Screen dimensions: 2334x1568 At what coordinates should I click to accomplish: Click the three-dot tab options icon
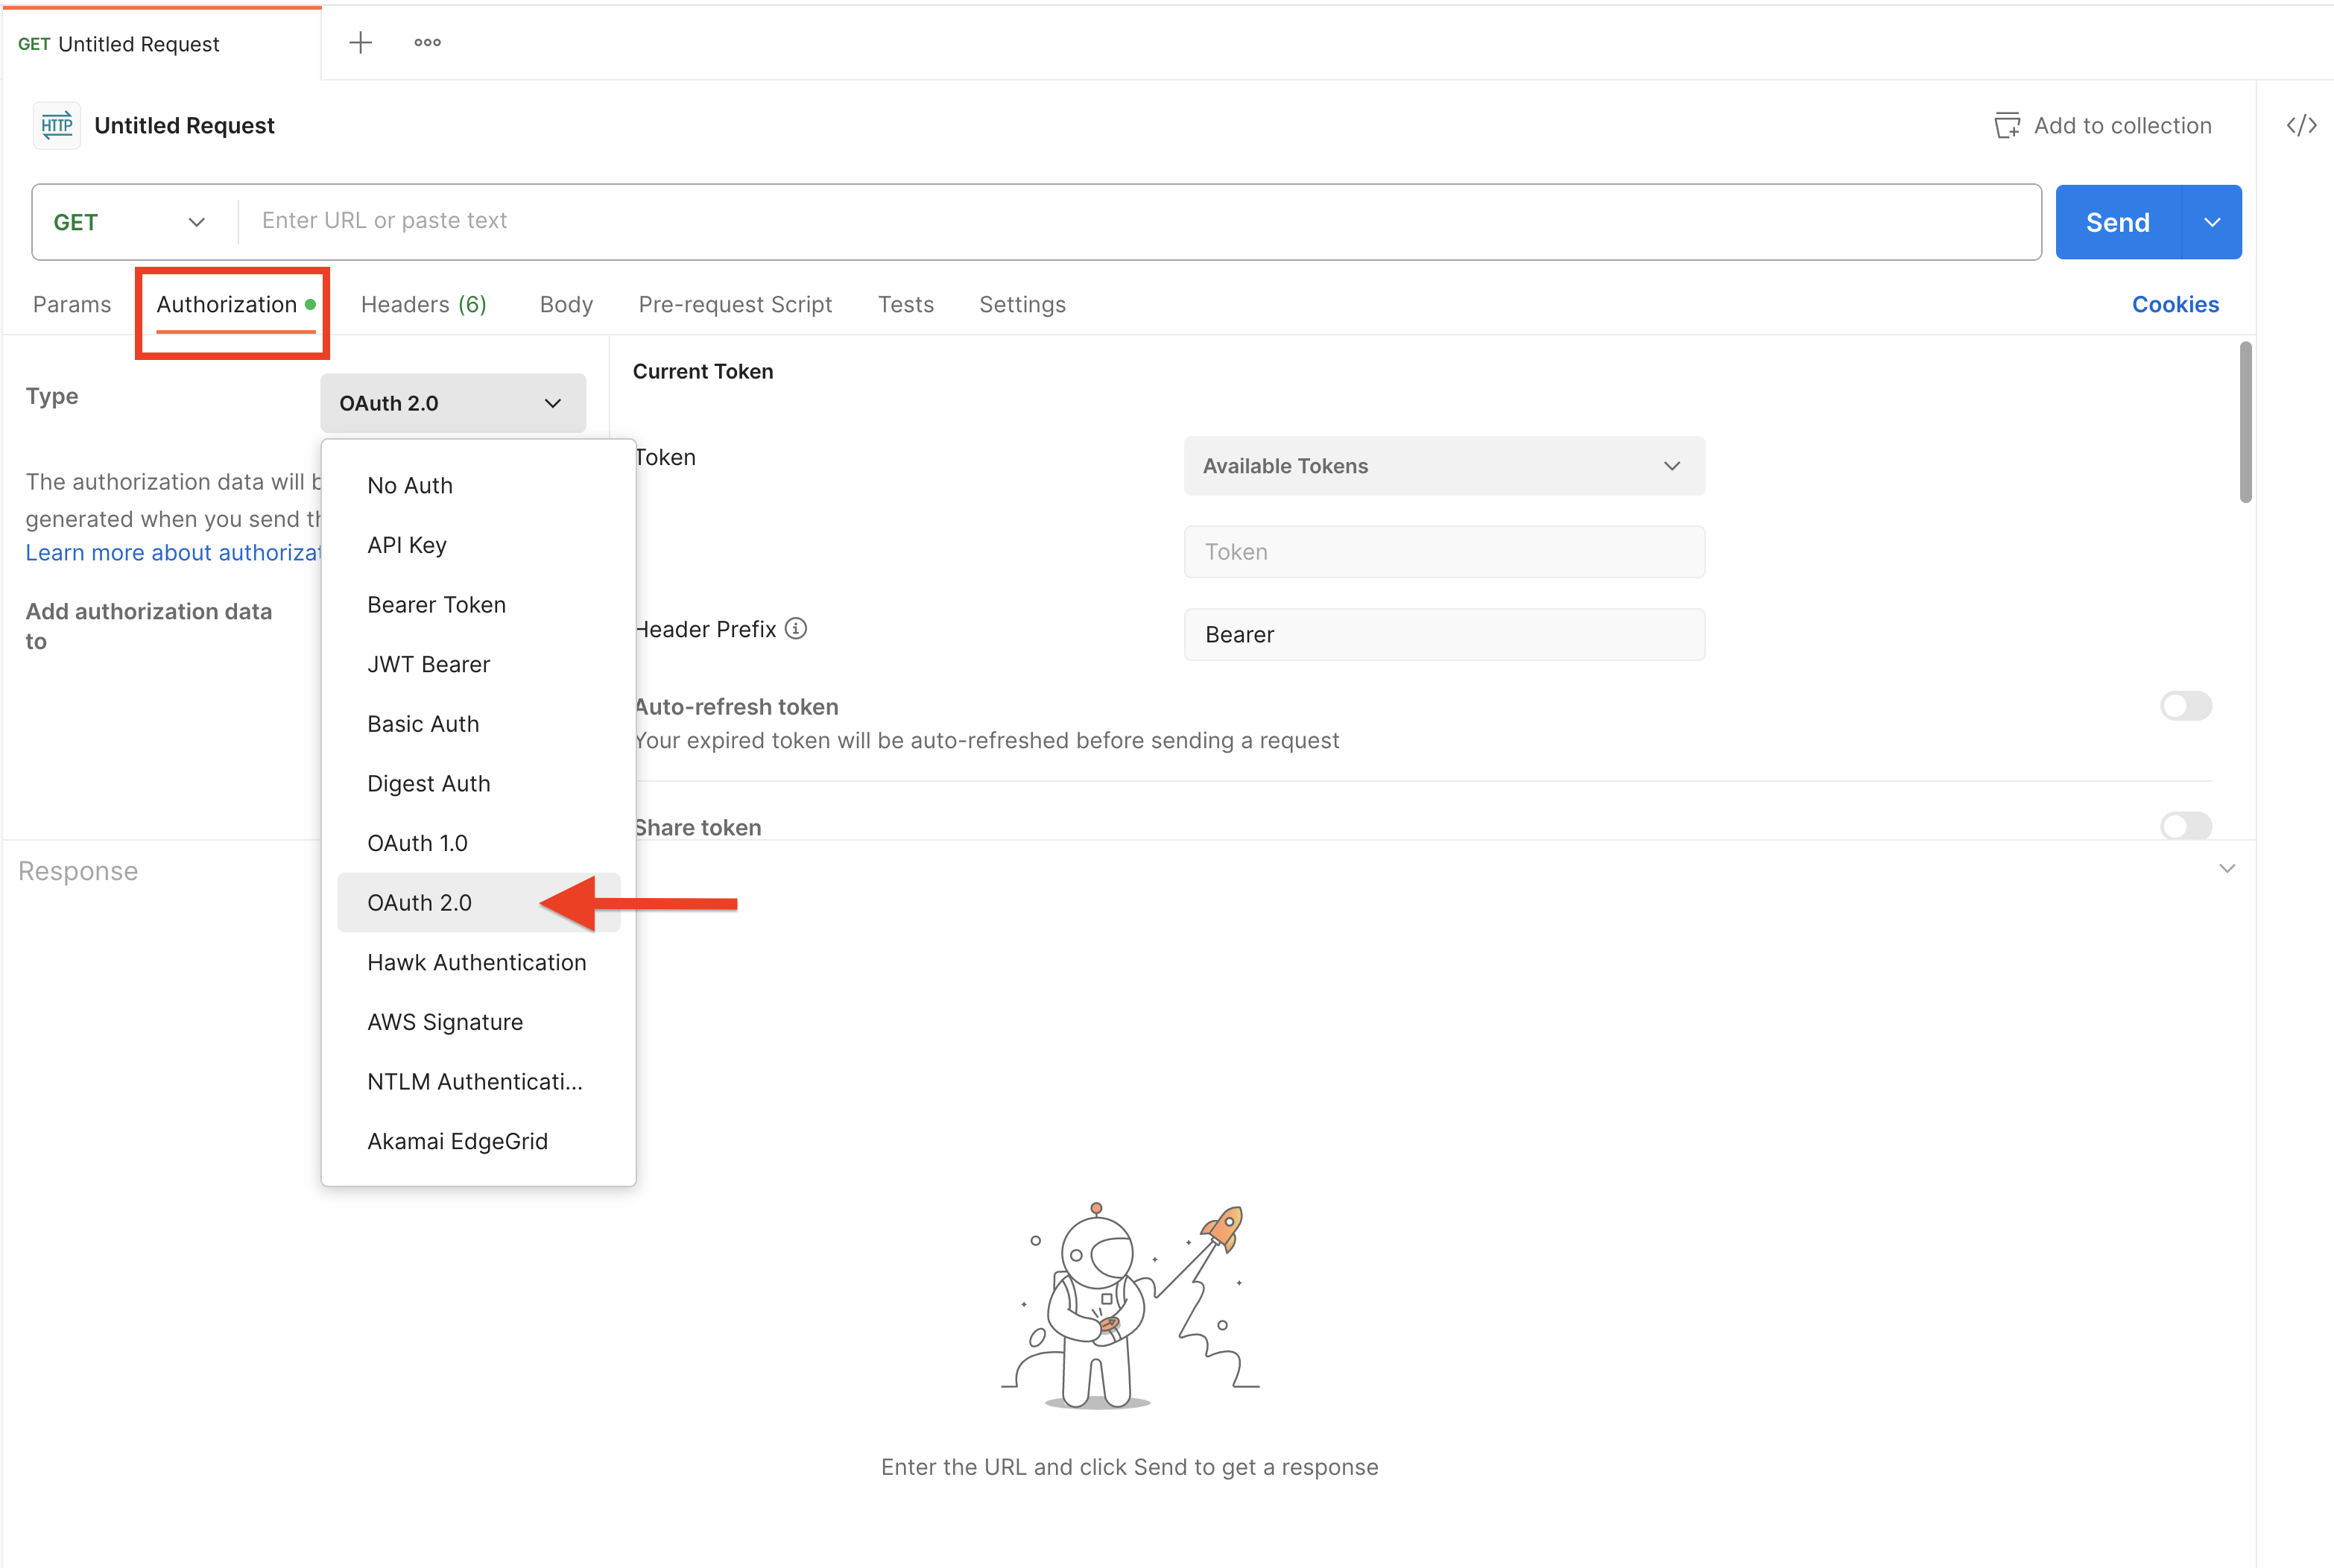pos(427,42)
